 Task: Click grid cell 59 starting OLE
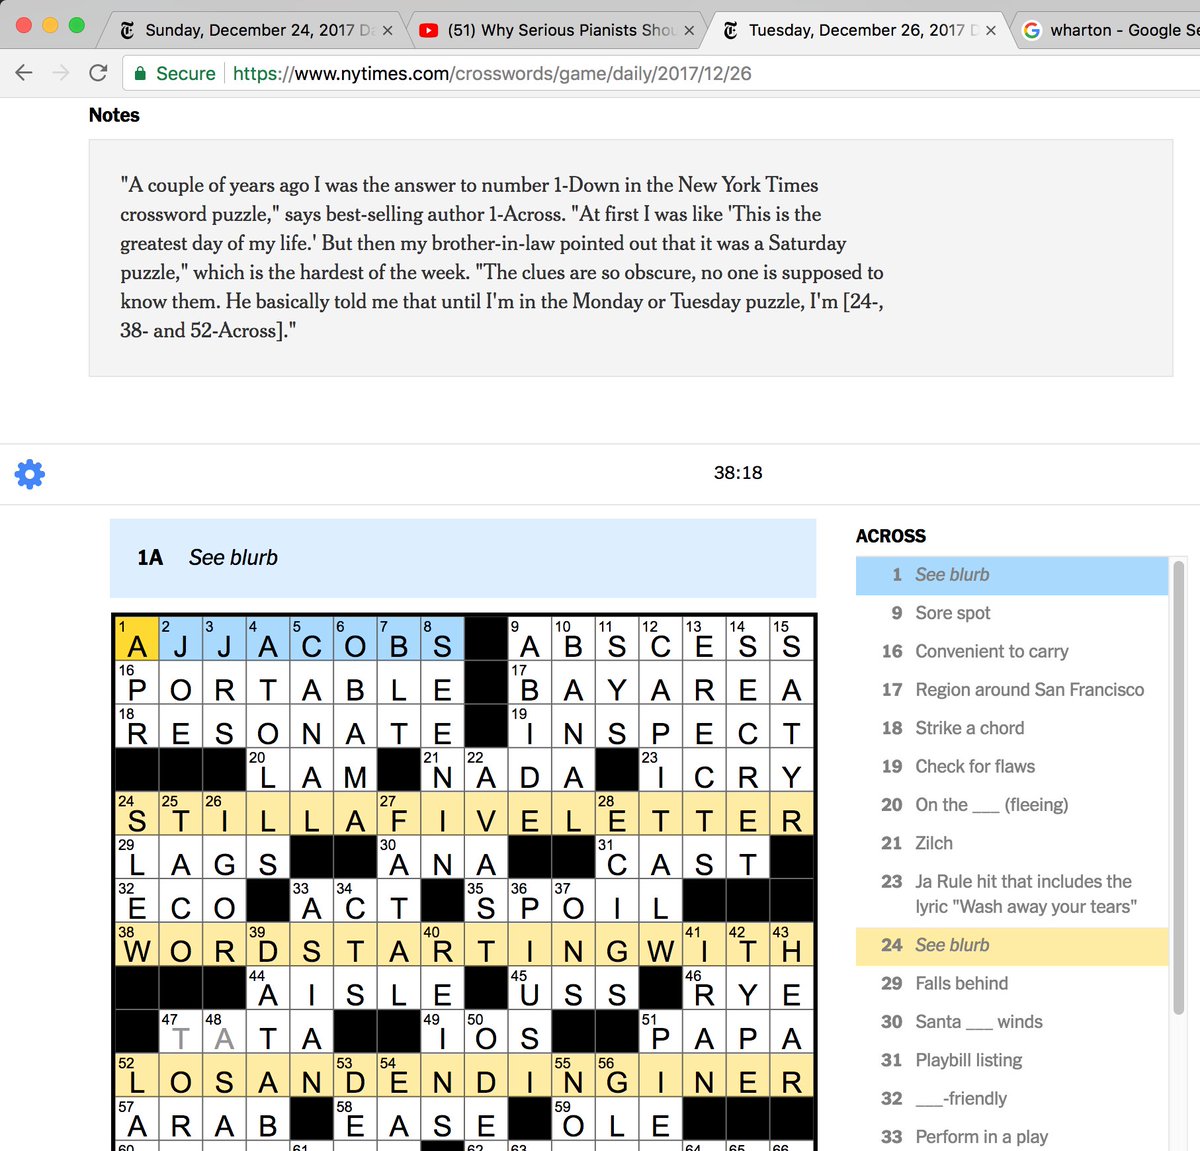[573, 1118]
